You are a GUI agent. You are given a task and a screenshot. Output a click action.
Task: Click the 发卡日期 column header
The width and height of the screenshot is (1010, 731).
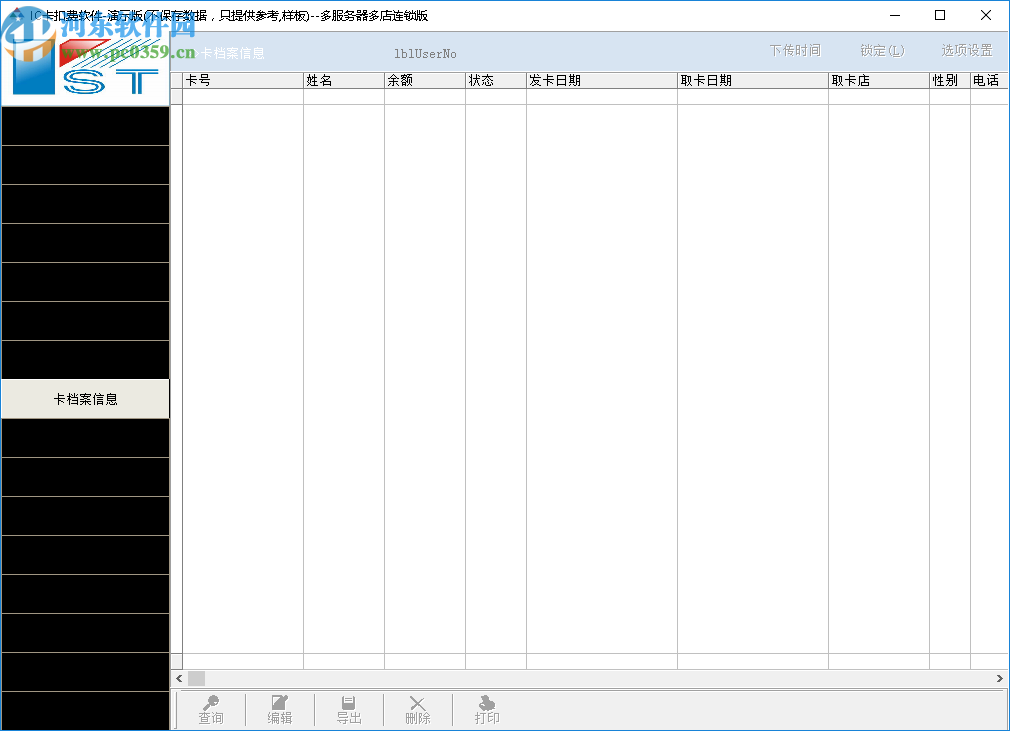[601, 81]
